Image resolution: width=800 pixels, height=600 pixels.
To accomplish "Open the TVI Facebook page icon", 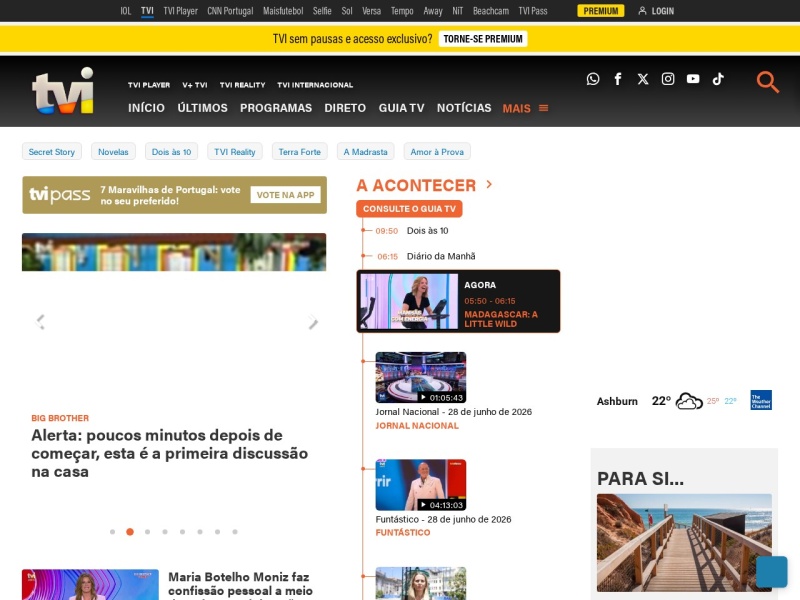I will pyautogui.click(x=618, y=79).
